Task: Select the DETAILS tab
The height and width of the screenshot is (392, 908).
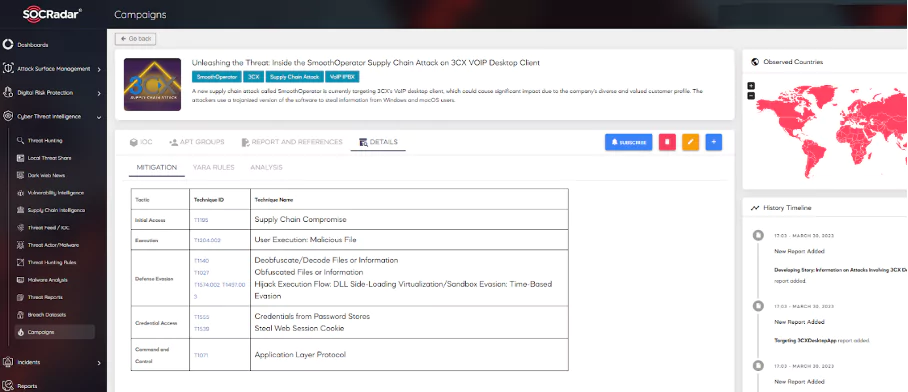Action: tap(378, 142)
